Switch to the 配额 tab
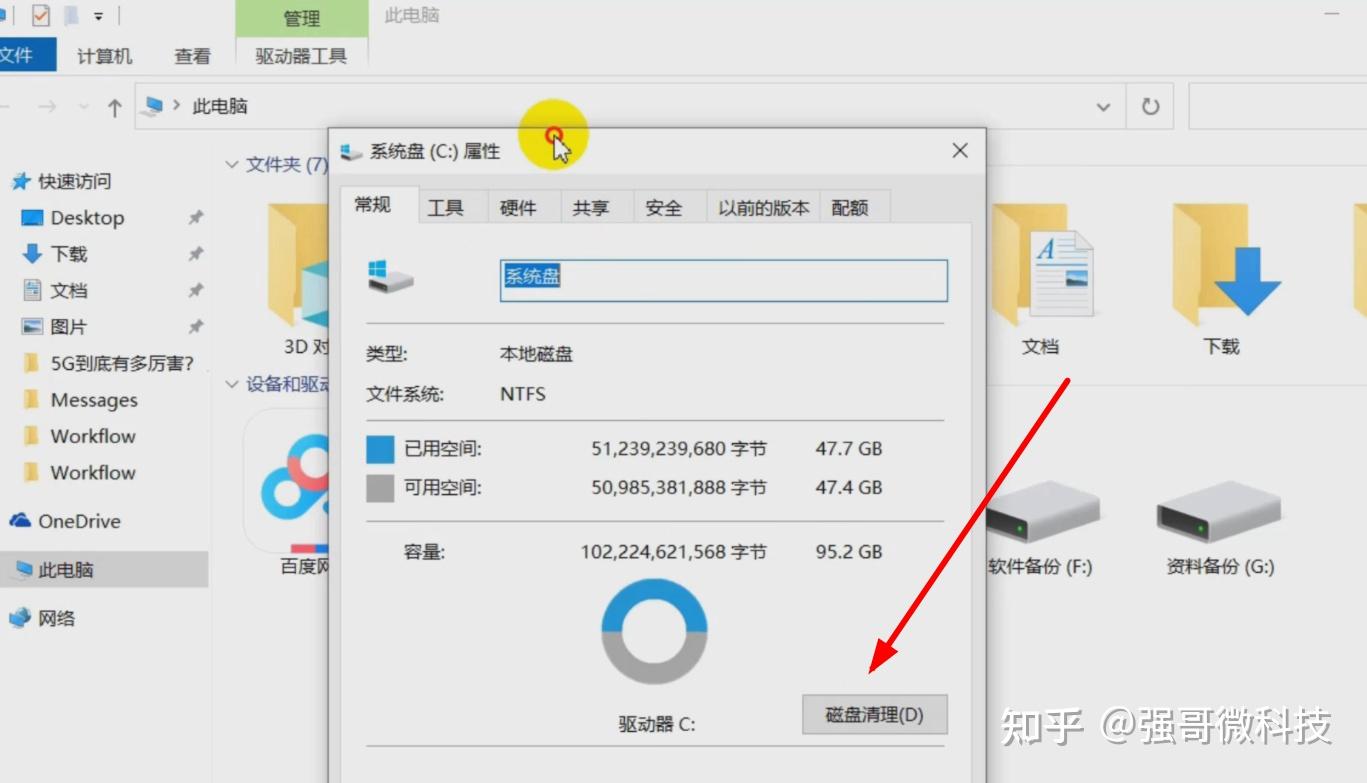Viewport: 1367px width, 783px height. pyautogui.click(x=850, y=207)
